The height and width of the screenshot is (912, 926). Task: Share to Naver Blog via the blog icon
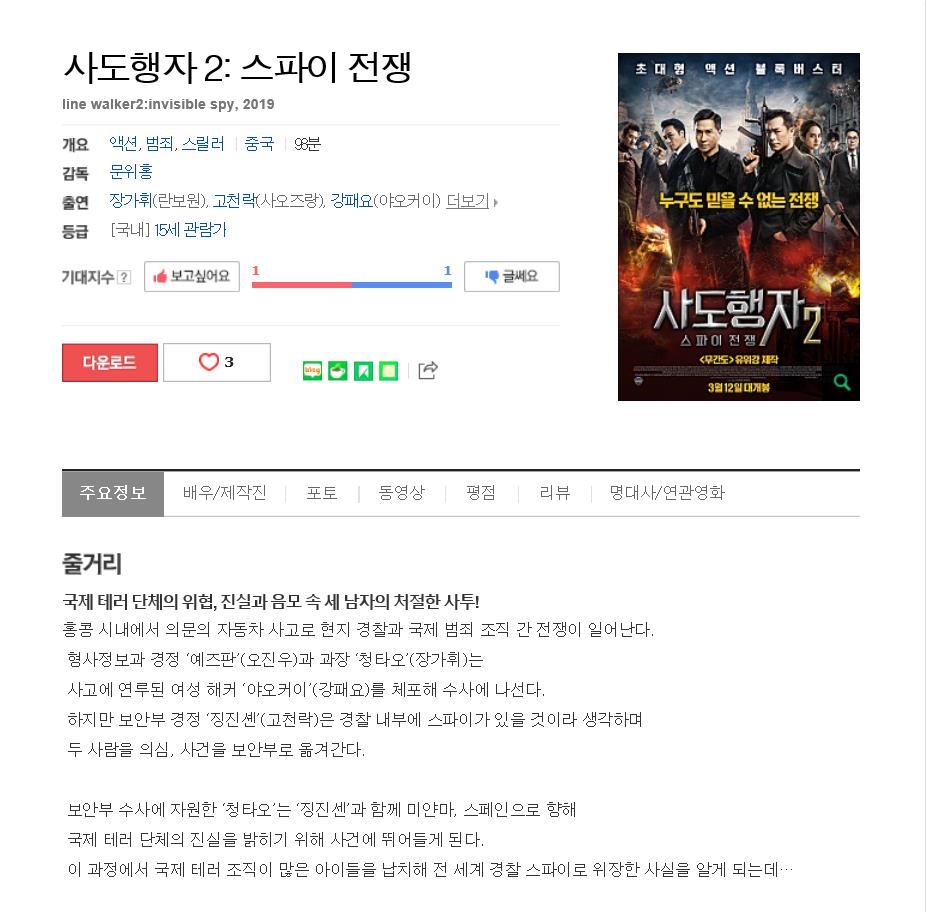pyautogui.click(x=312, y=370)
